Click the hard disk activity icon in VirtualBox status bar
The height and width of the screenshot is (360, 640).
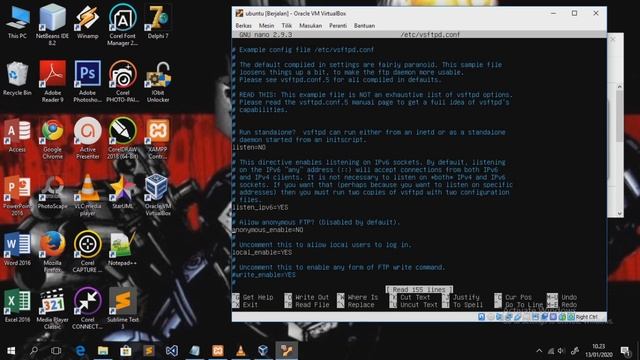click(x=482, y=317)
